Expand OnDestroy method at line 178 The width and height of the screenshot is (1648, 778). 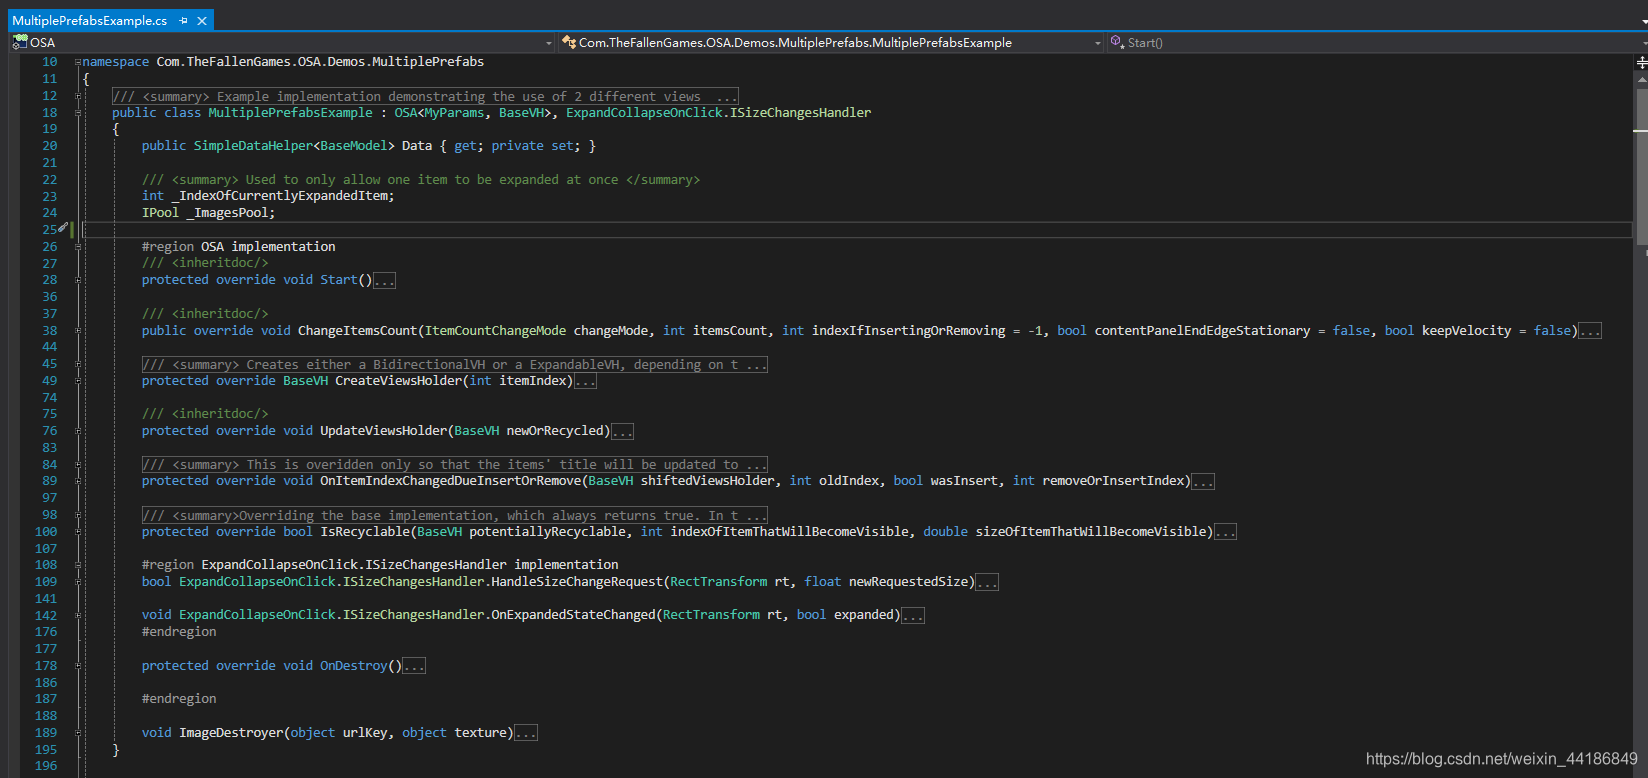tap(78, 666)
